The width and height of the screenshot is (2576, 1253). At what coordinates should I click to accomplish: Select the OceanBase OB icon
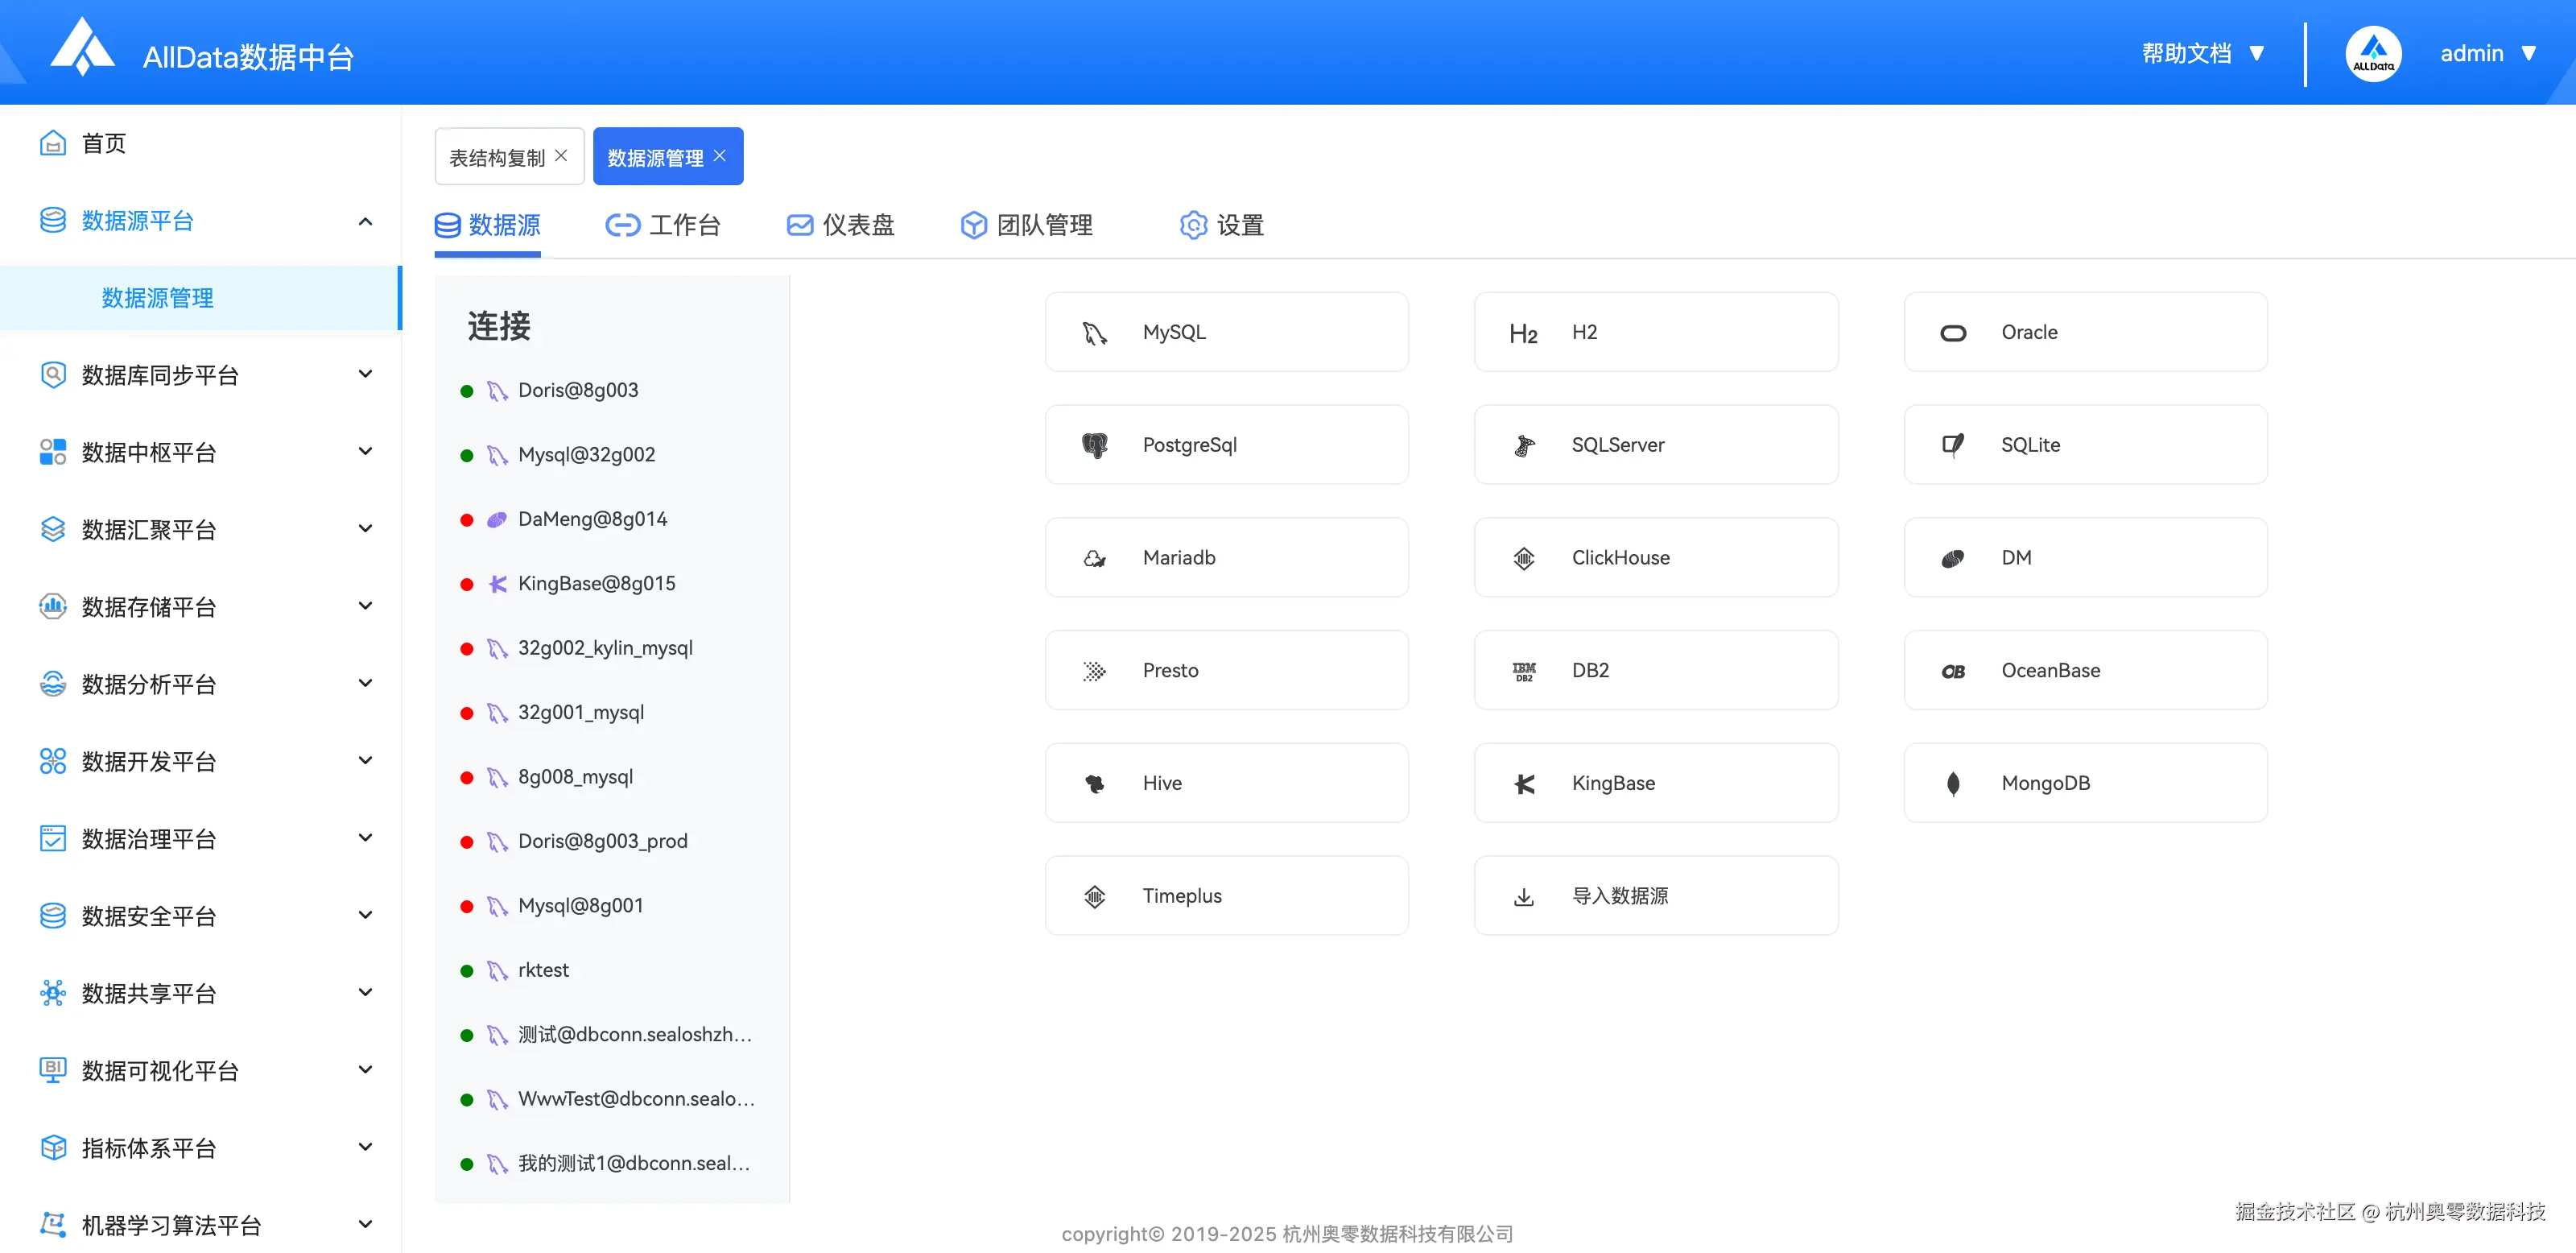click(x=1953, y=671)
